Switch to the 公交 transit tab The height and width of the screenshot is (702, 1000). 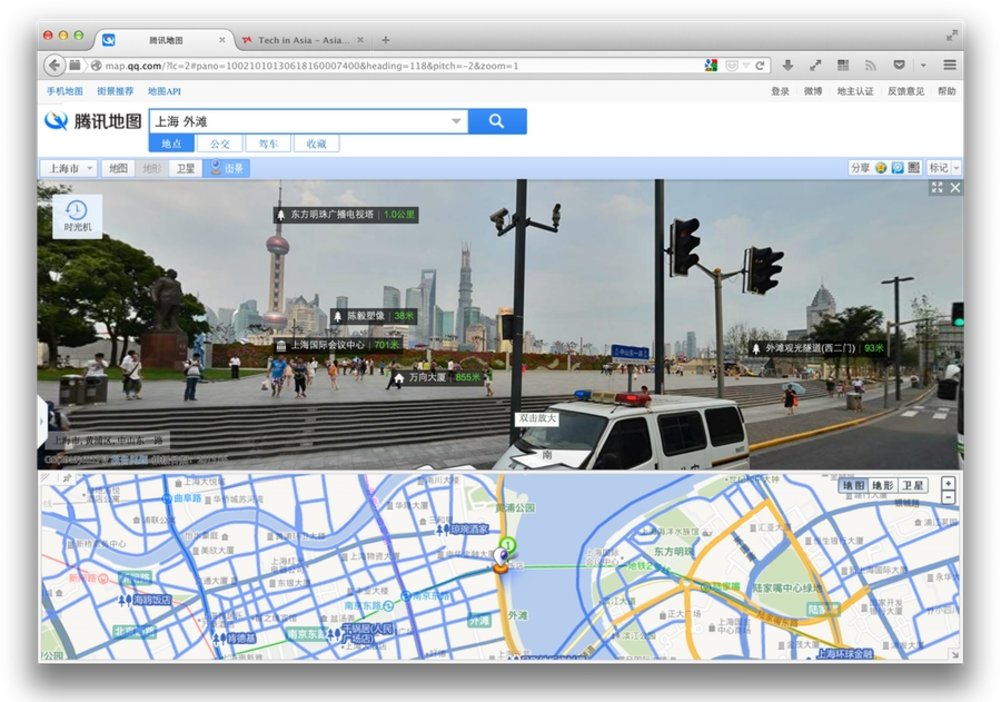pos(220,143)
